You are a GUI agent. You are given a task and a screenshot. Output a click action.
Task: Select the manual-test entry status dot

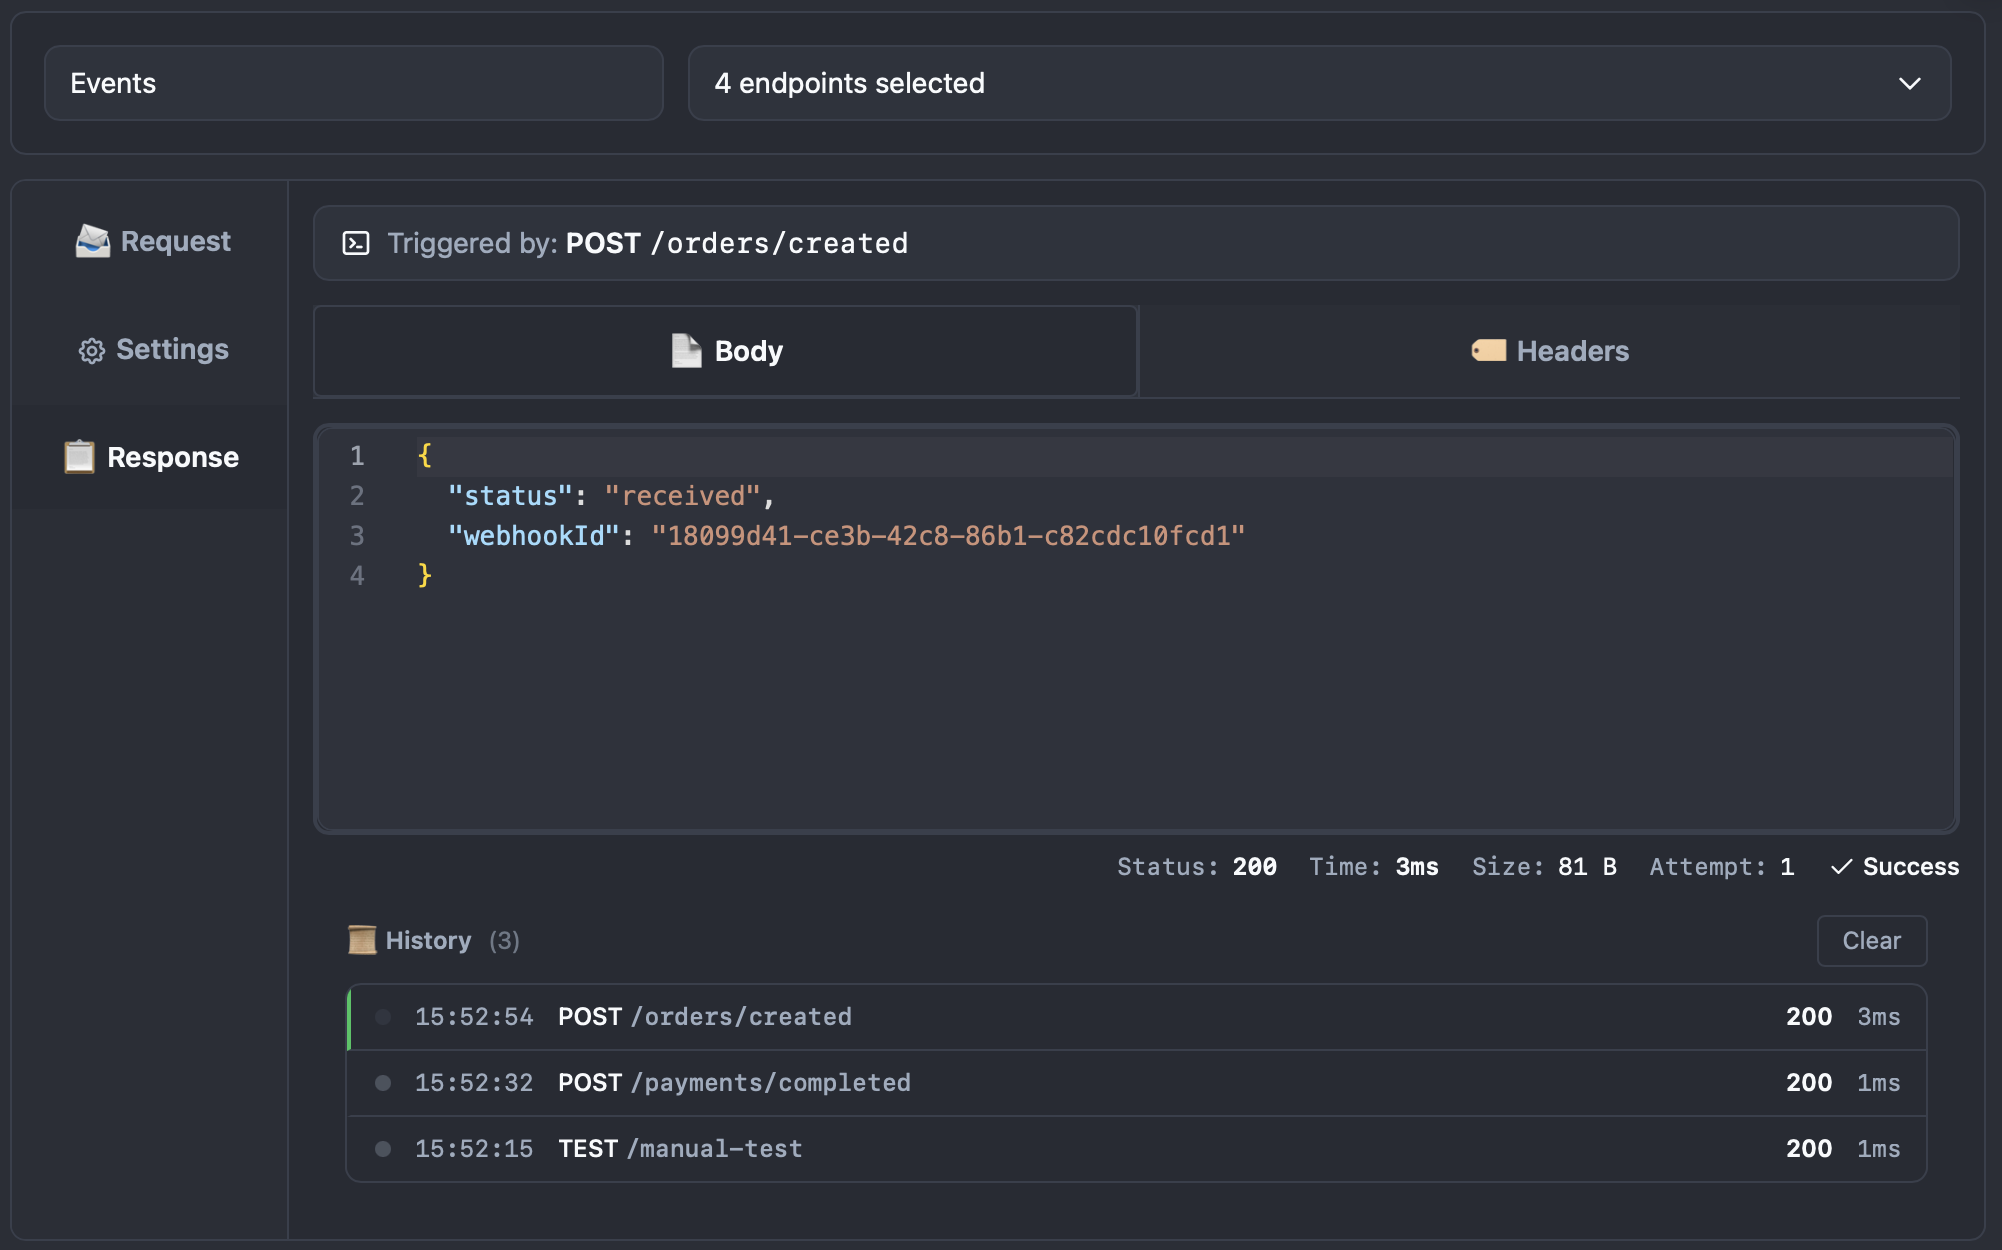(383, 1149)
